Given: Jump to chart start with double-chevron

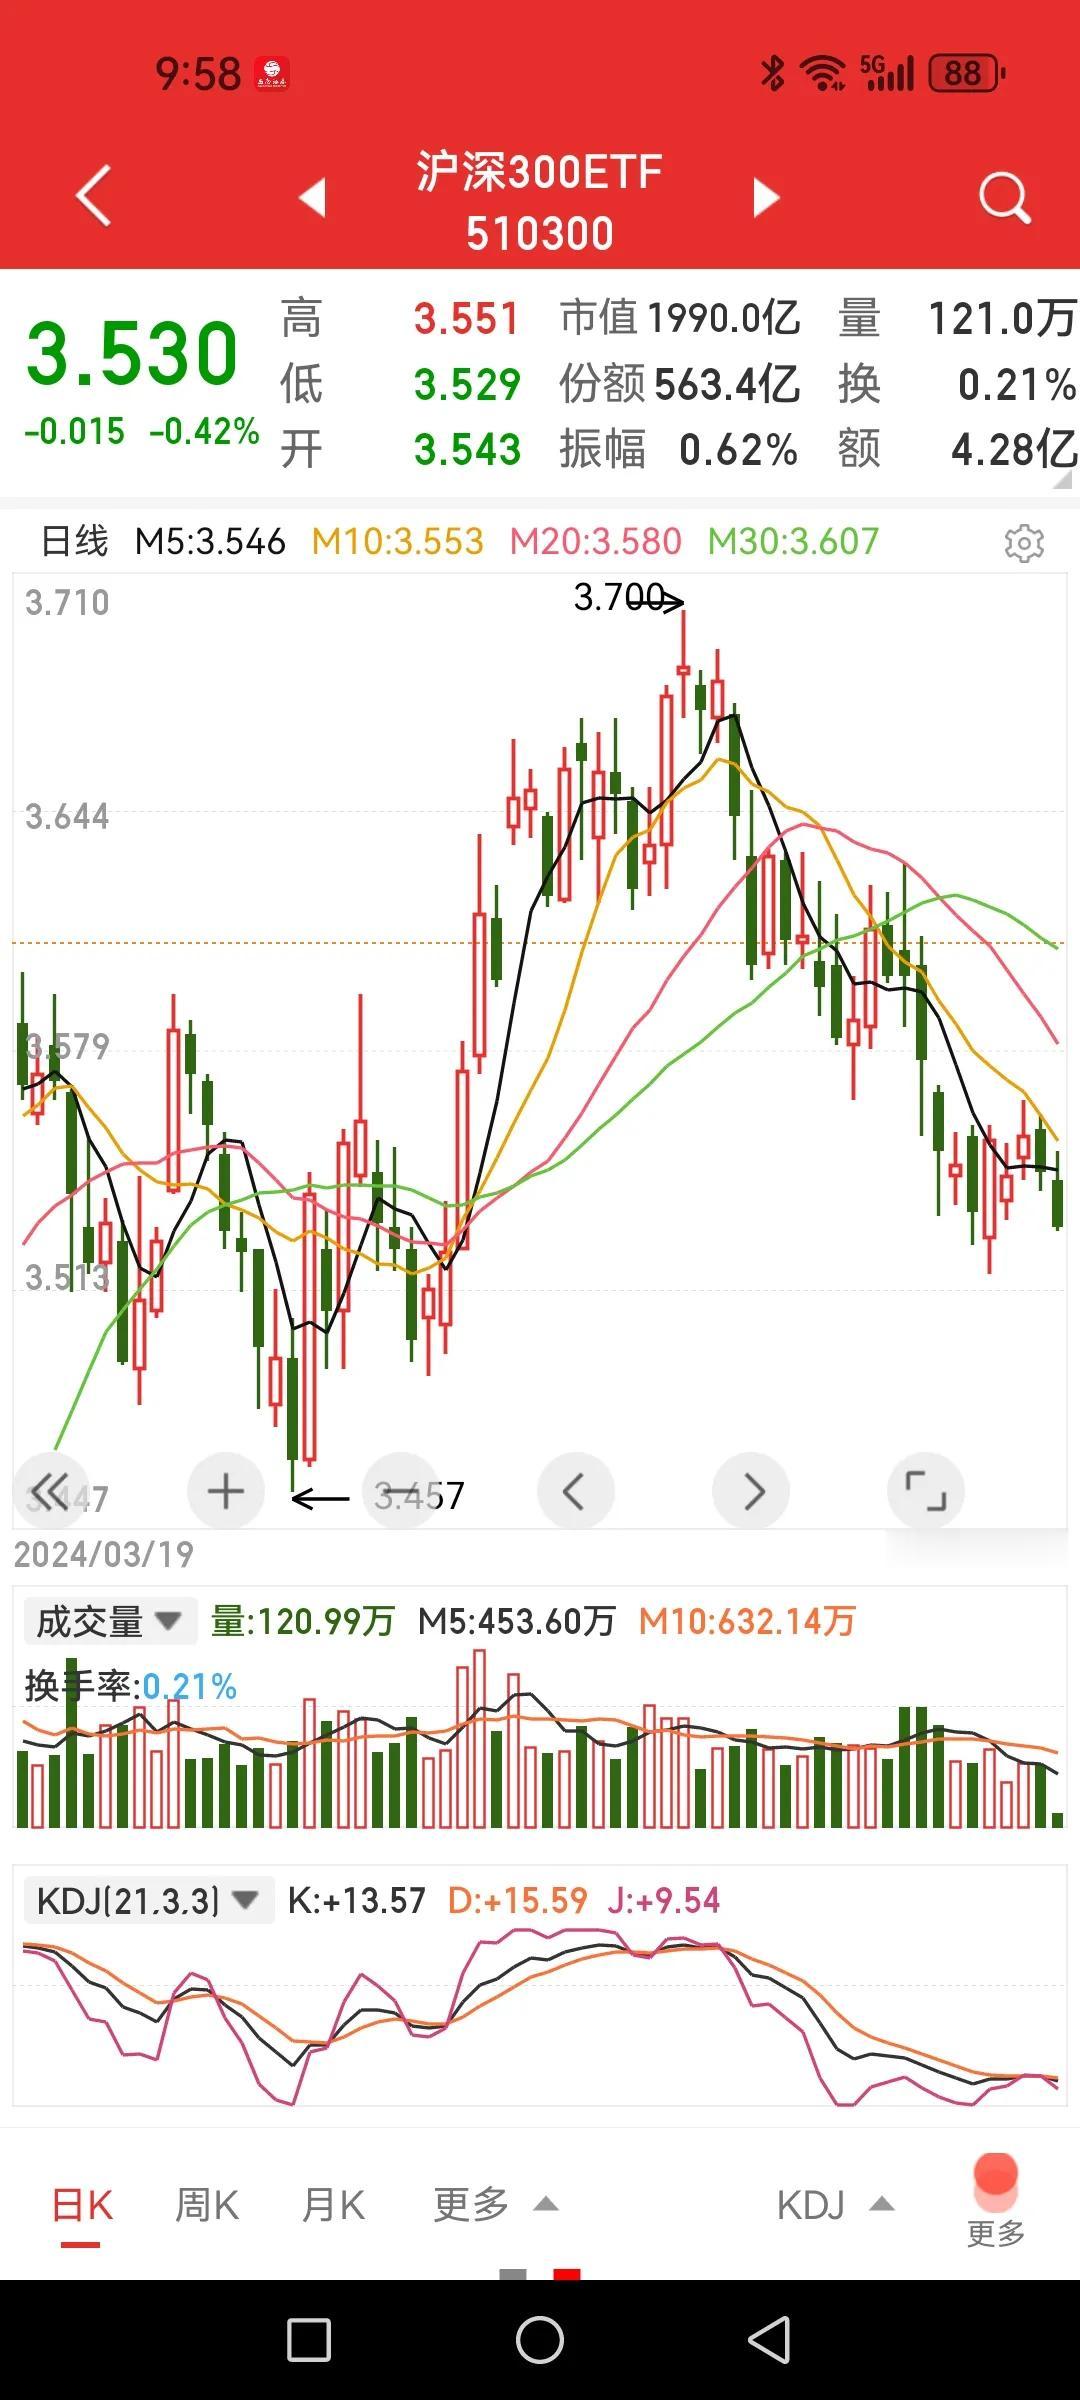Looking at the screenshot, I should click(51, 1490).
